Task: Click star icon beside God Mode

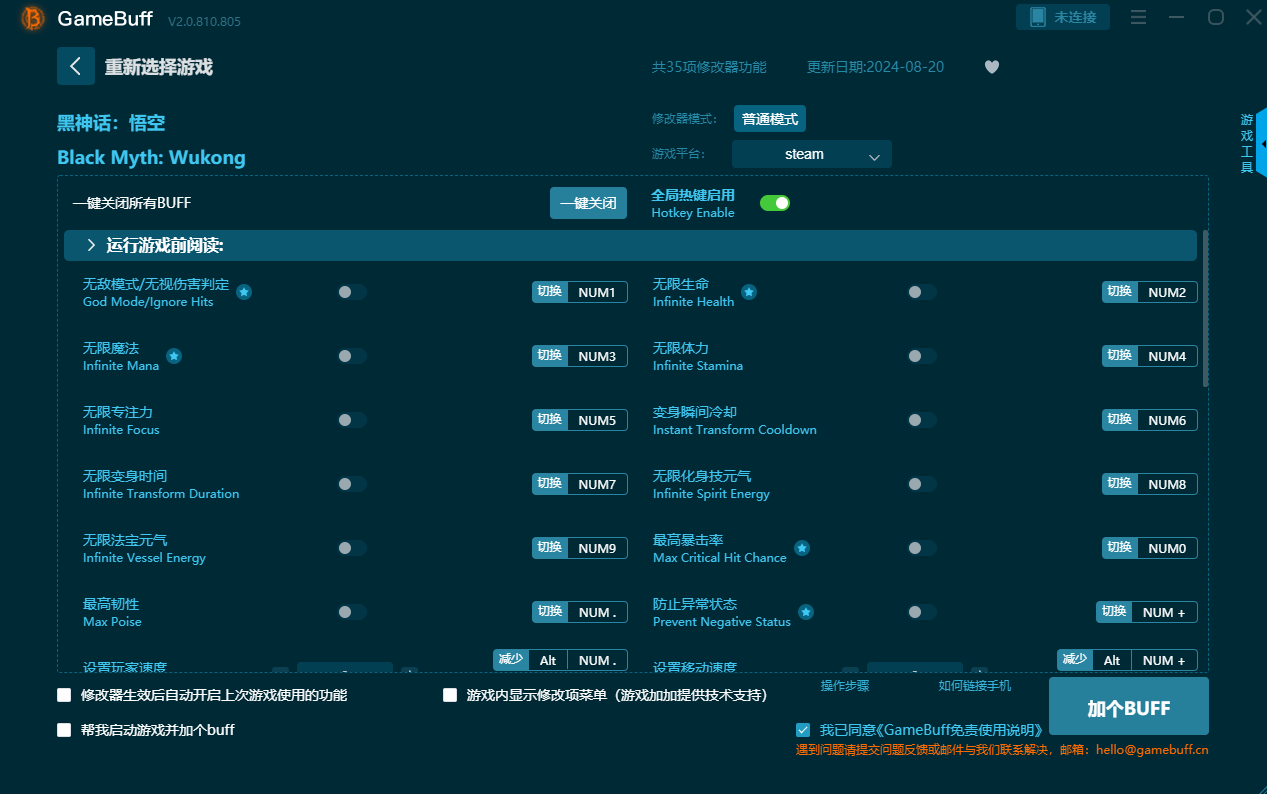Action: click(x=244, y=292)
